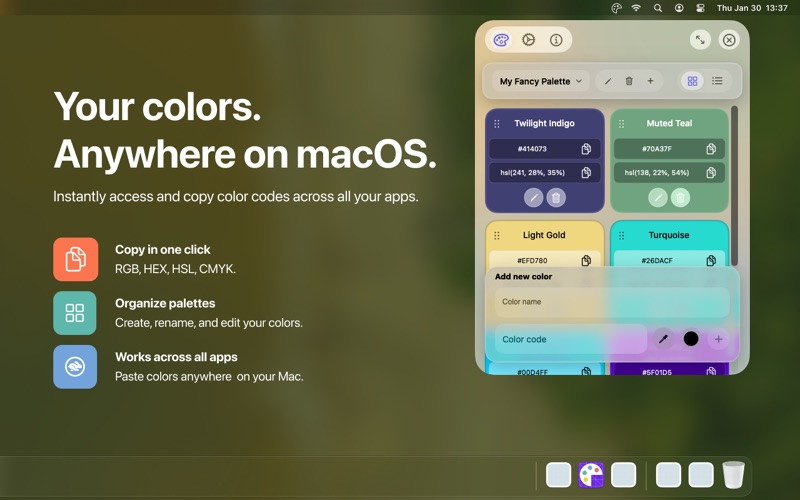Open the My Fancy Palette dropdown
This screenshot has height=500, width=800.
(541, 81)
